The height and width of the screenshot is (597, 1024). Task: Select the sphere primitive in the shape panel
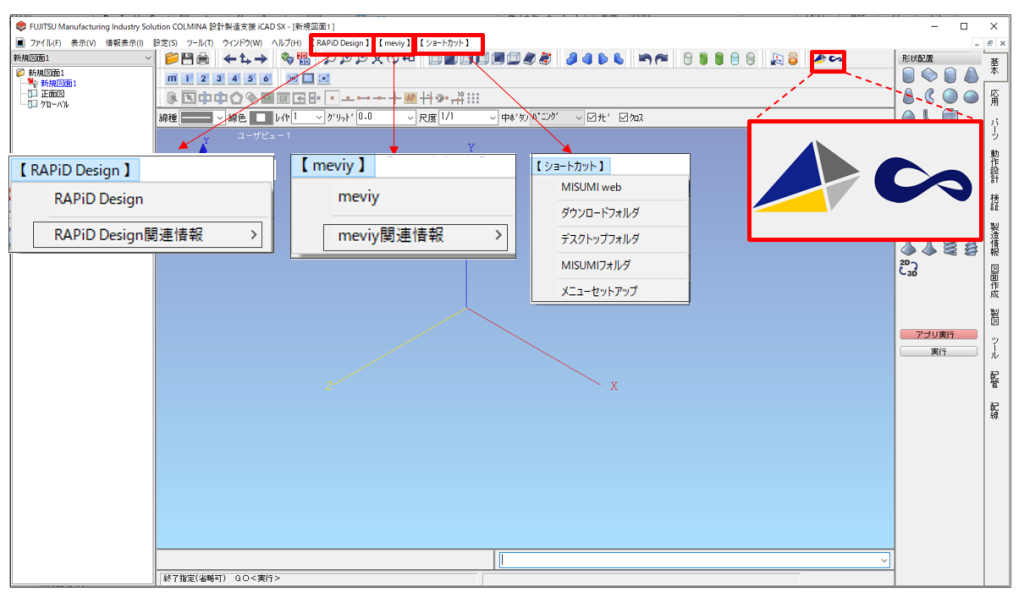(949, 95)
